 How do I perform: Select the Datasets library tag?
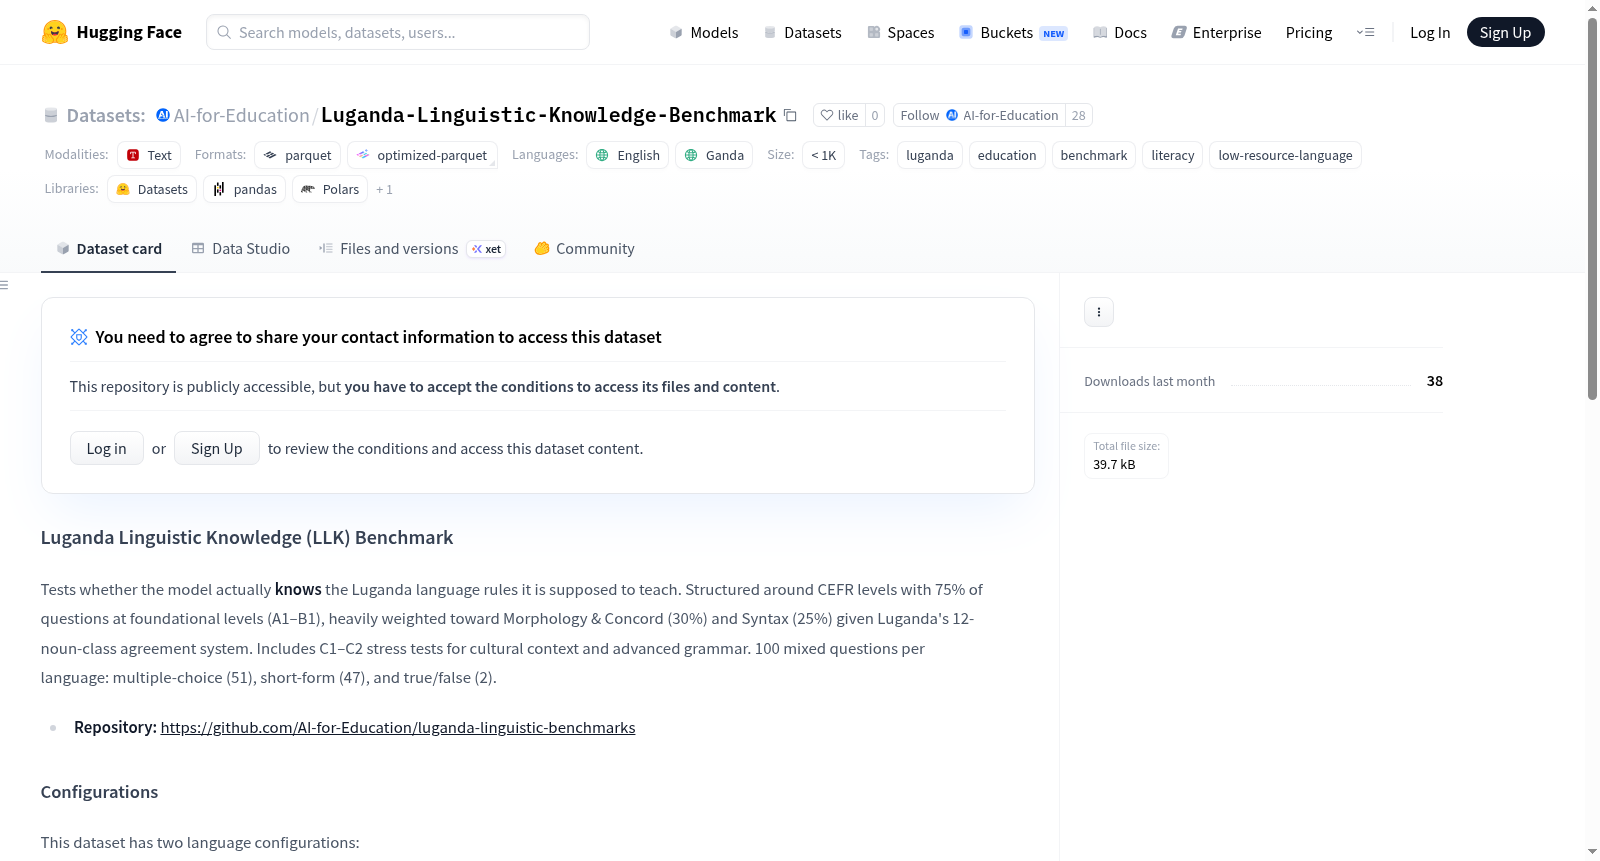click(x=152, y=189)
